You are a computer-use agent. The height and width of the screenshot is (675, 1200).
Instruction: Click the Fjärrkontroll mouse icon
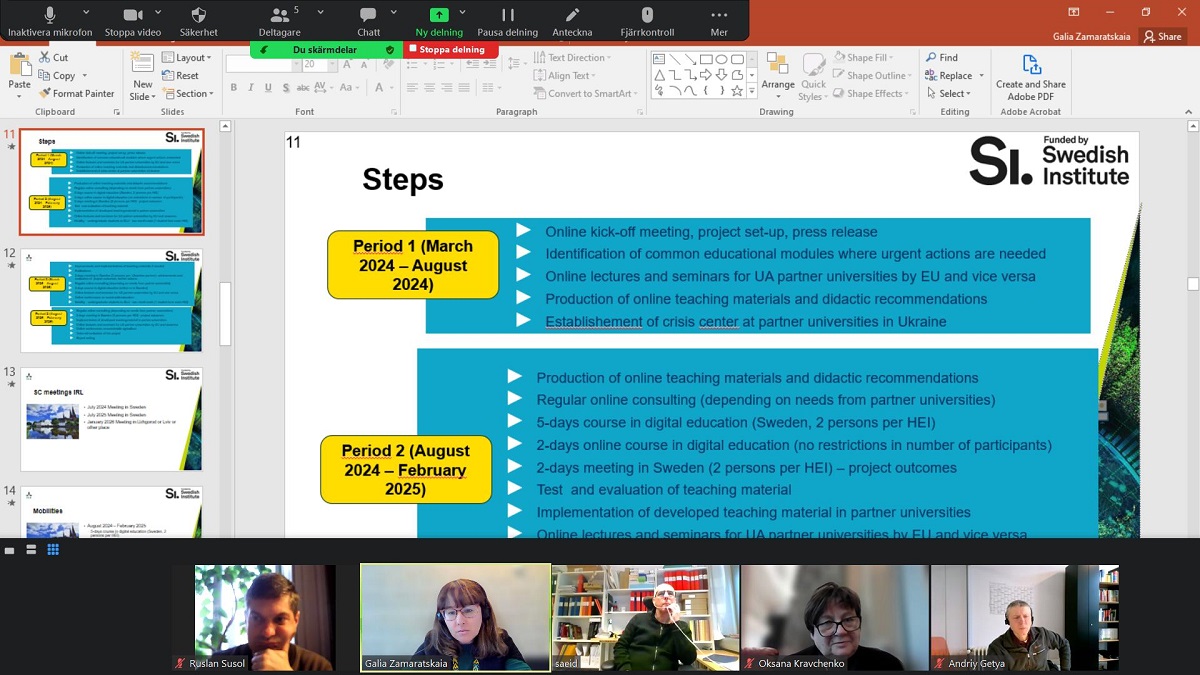click(x=647, y=15)
